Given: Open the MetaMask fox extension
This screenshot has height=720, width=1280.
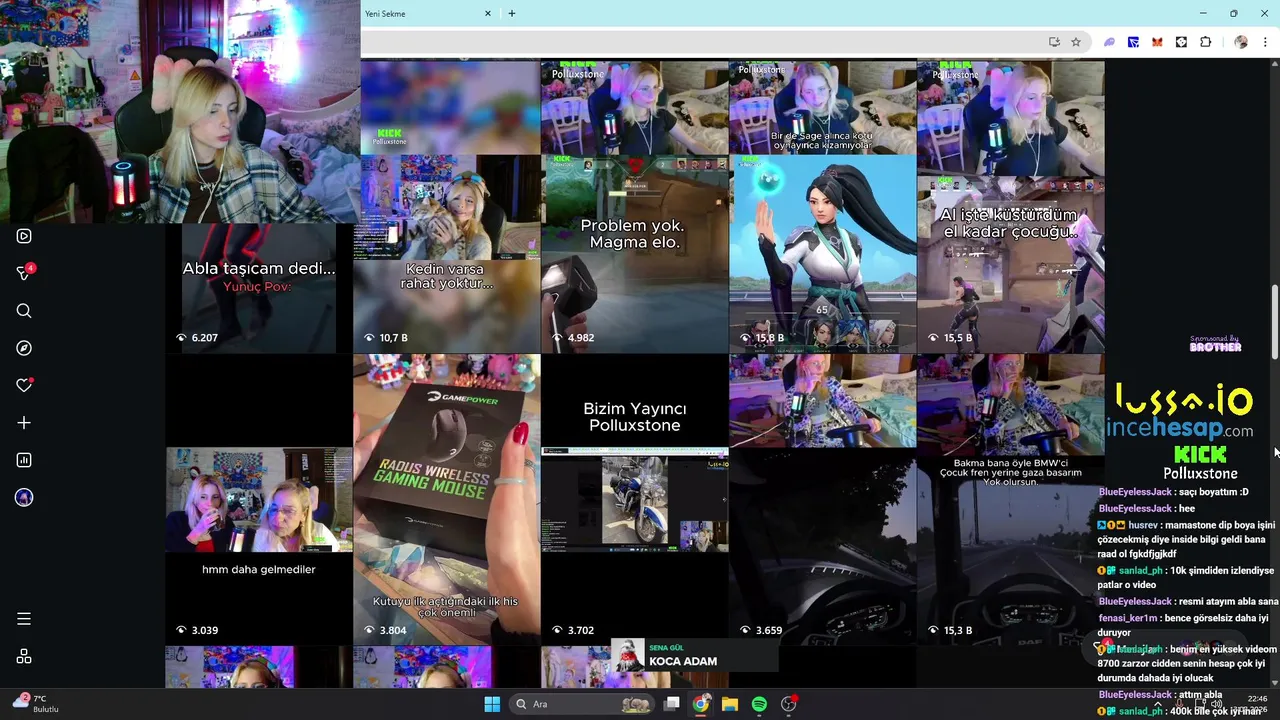Looking at the screenshot, I should pos(1157,42).
